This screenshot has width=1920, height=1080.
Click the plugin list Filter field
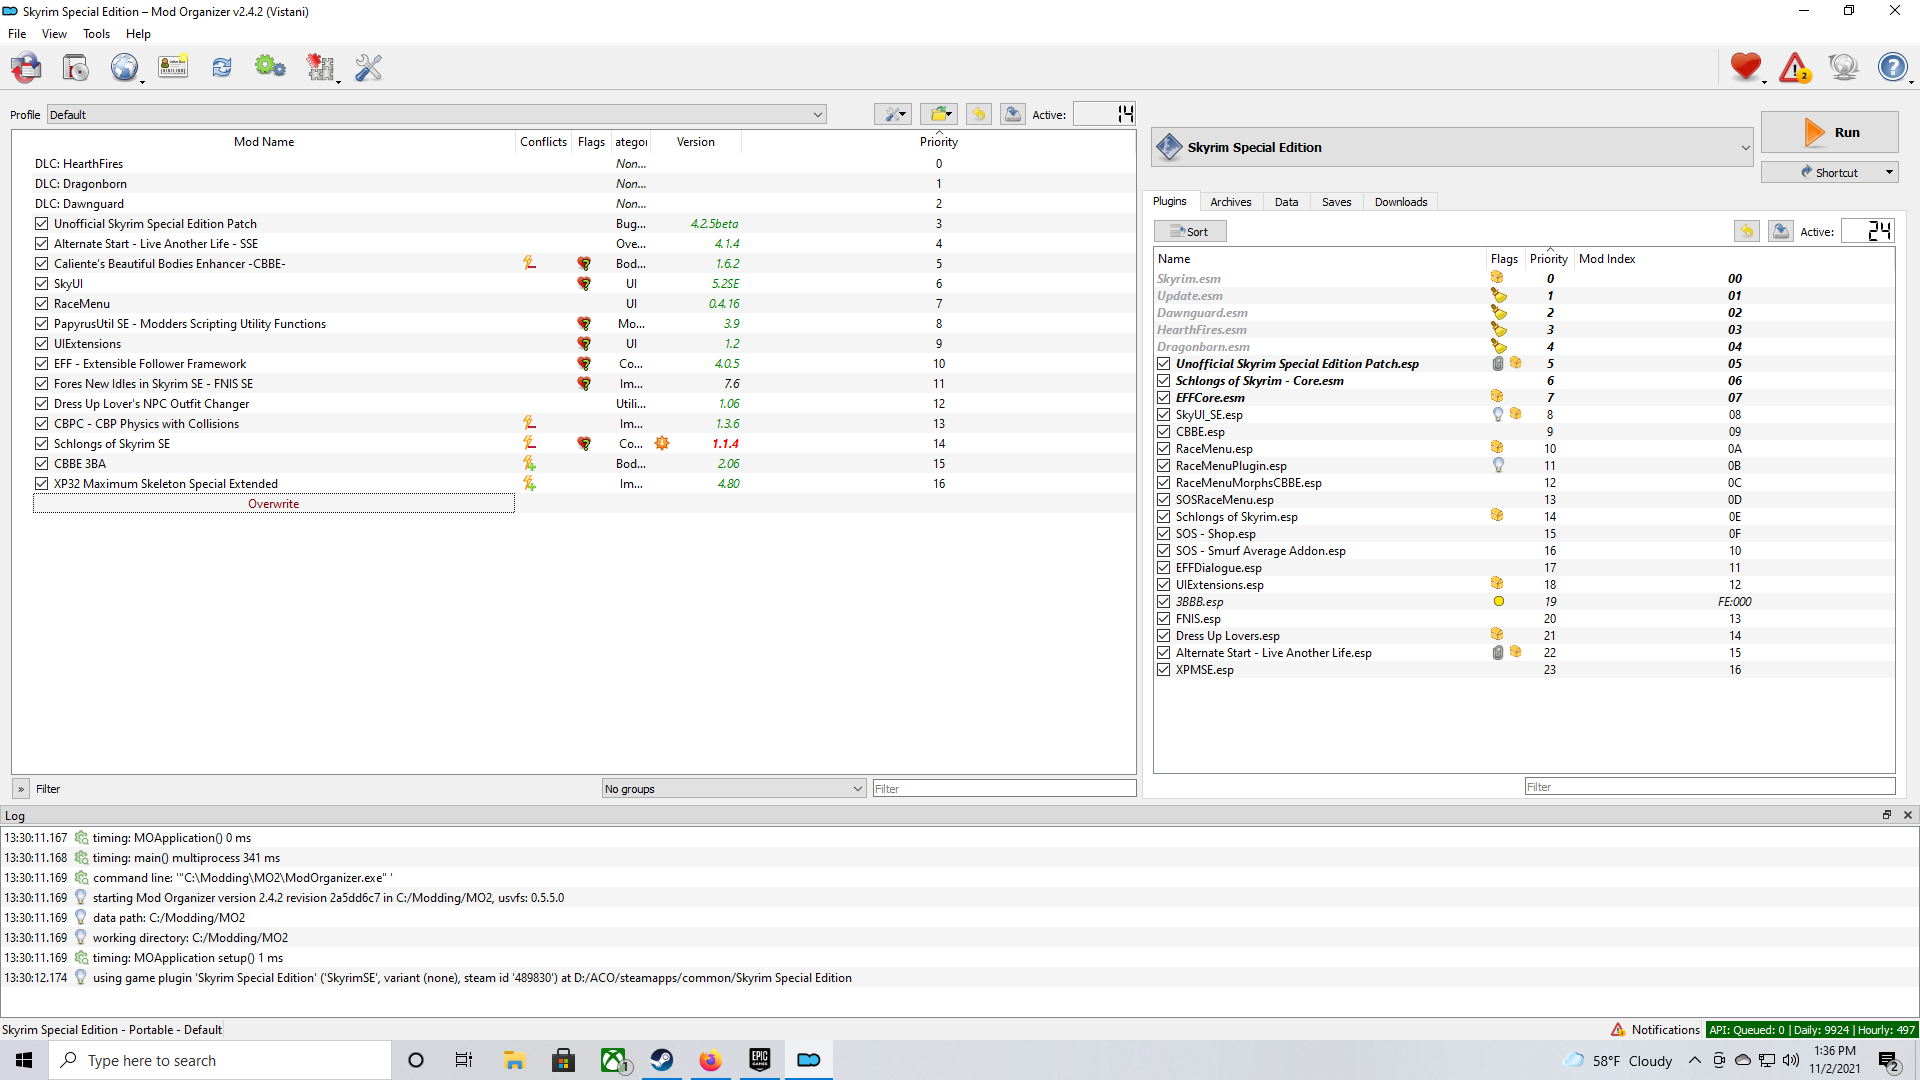click(1710, 787)
